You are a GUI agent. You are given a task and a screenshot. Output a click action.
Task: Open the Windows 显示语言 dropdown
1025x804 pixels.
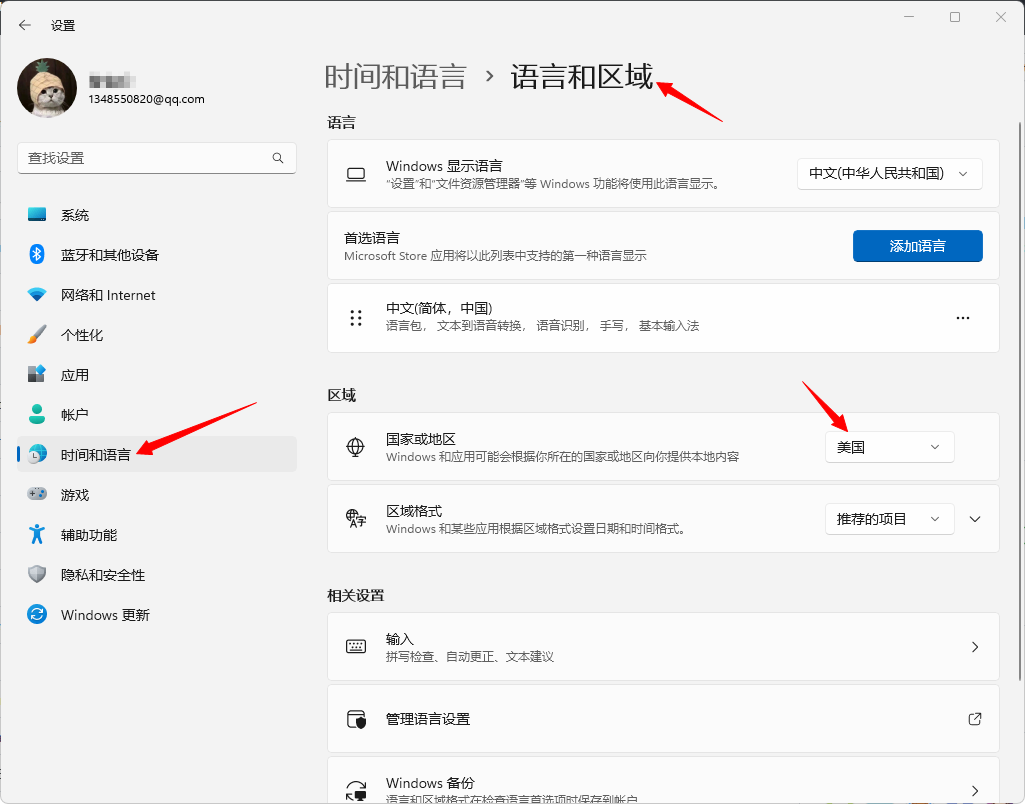pyautogui.click(x=888, y=173)
